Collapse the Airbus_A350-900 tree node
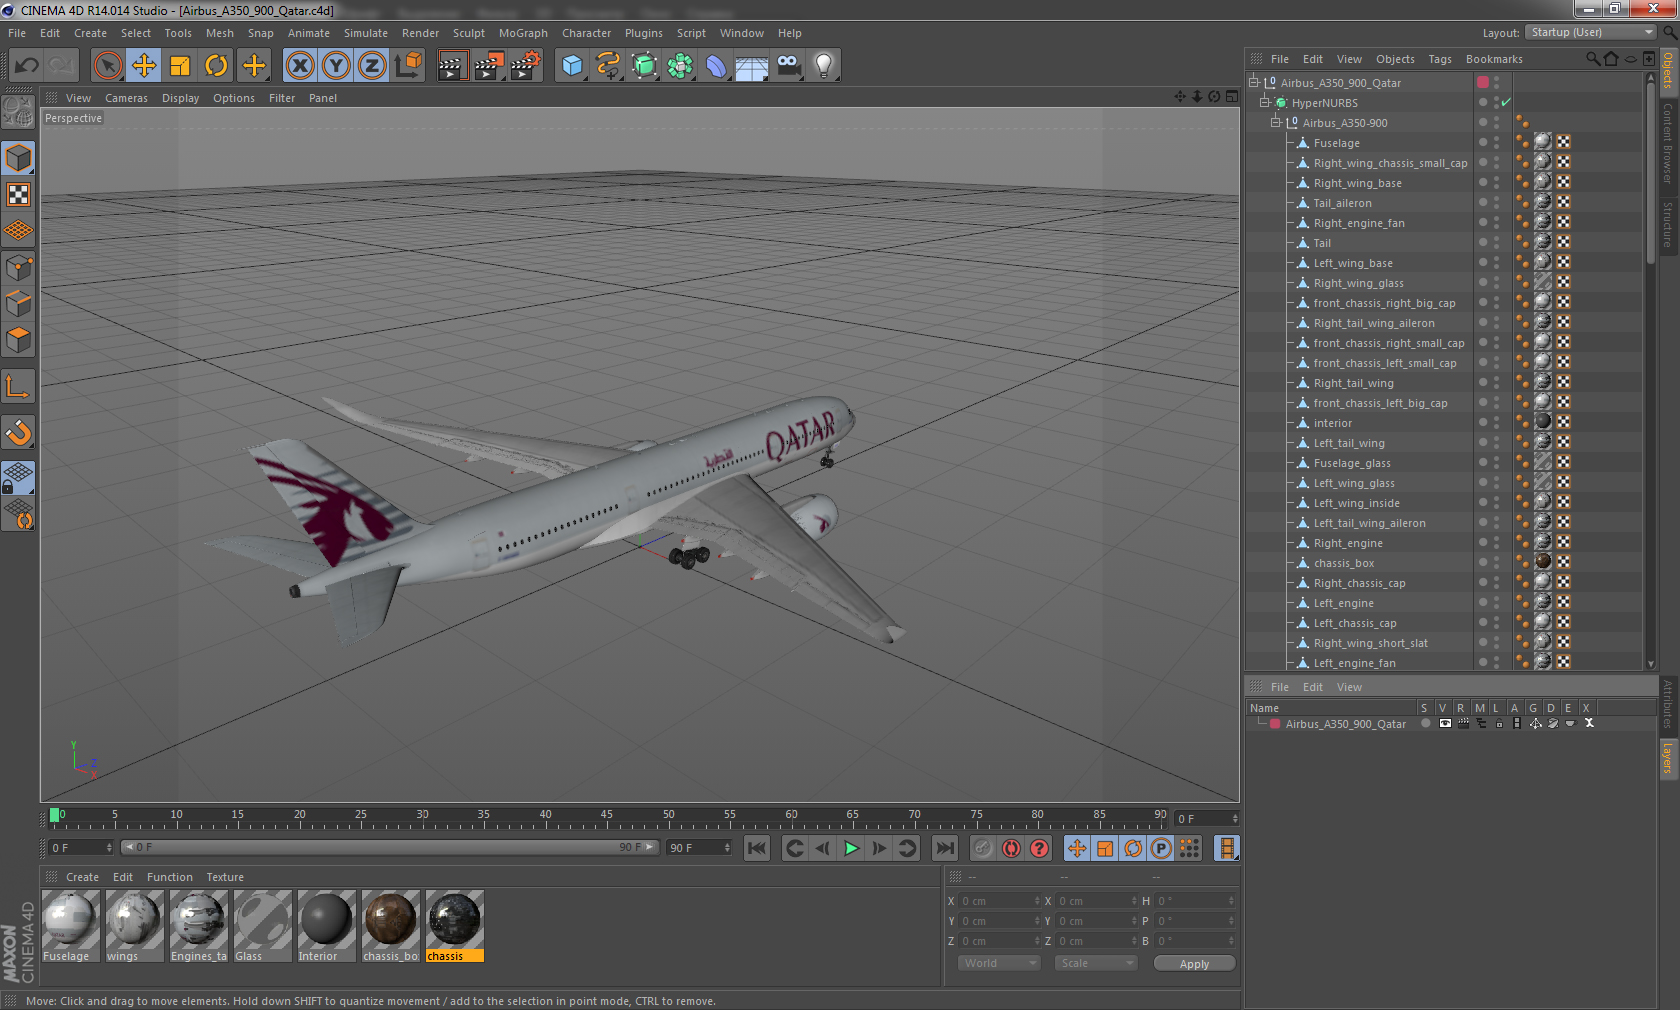 pyautogui.click(x=1275, y=122)
